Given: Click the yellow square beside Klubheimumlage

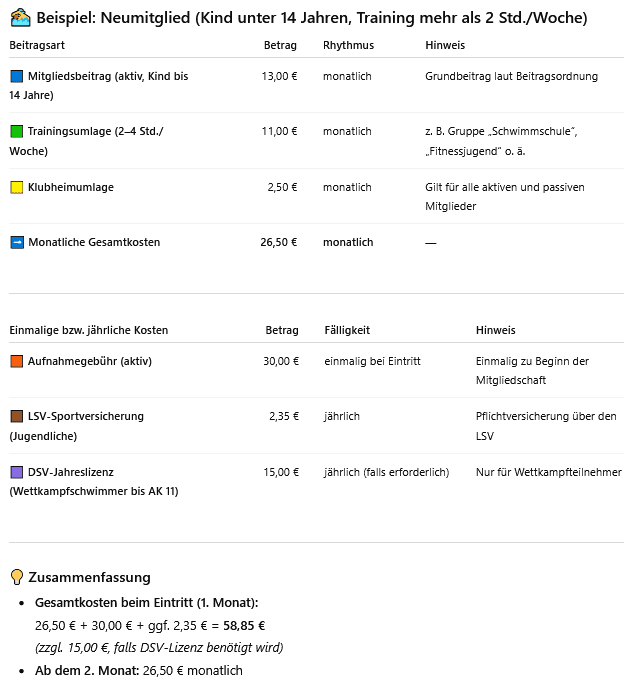Looking at the screenshot, I should [x=16, y=187].
